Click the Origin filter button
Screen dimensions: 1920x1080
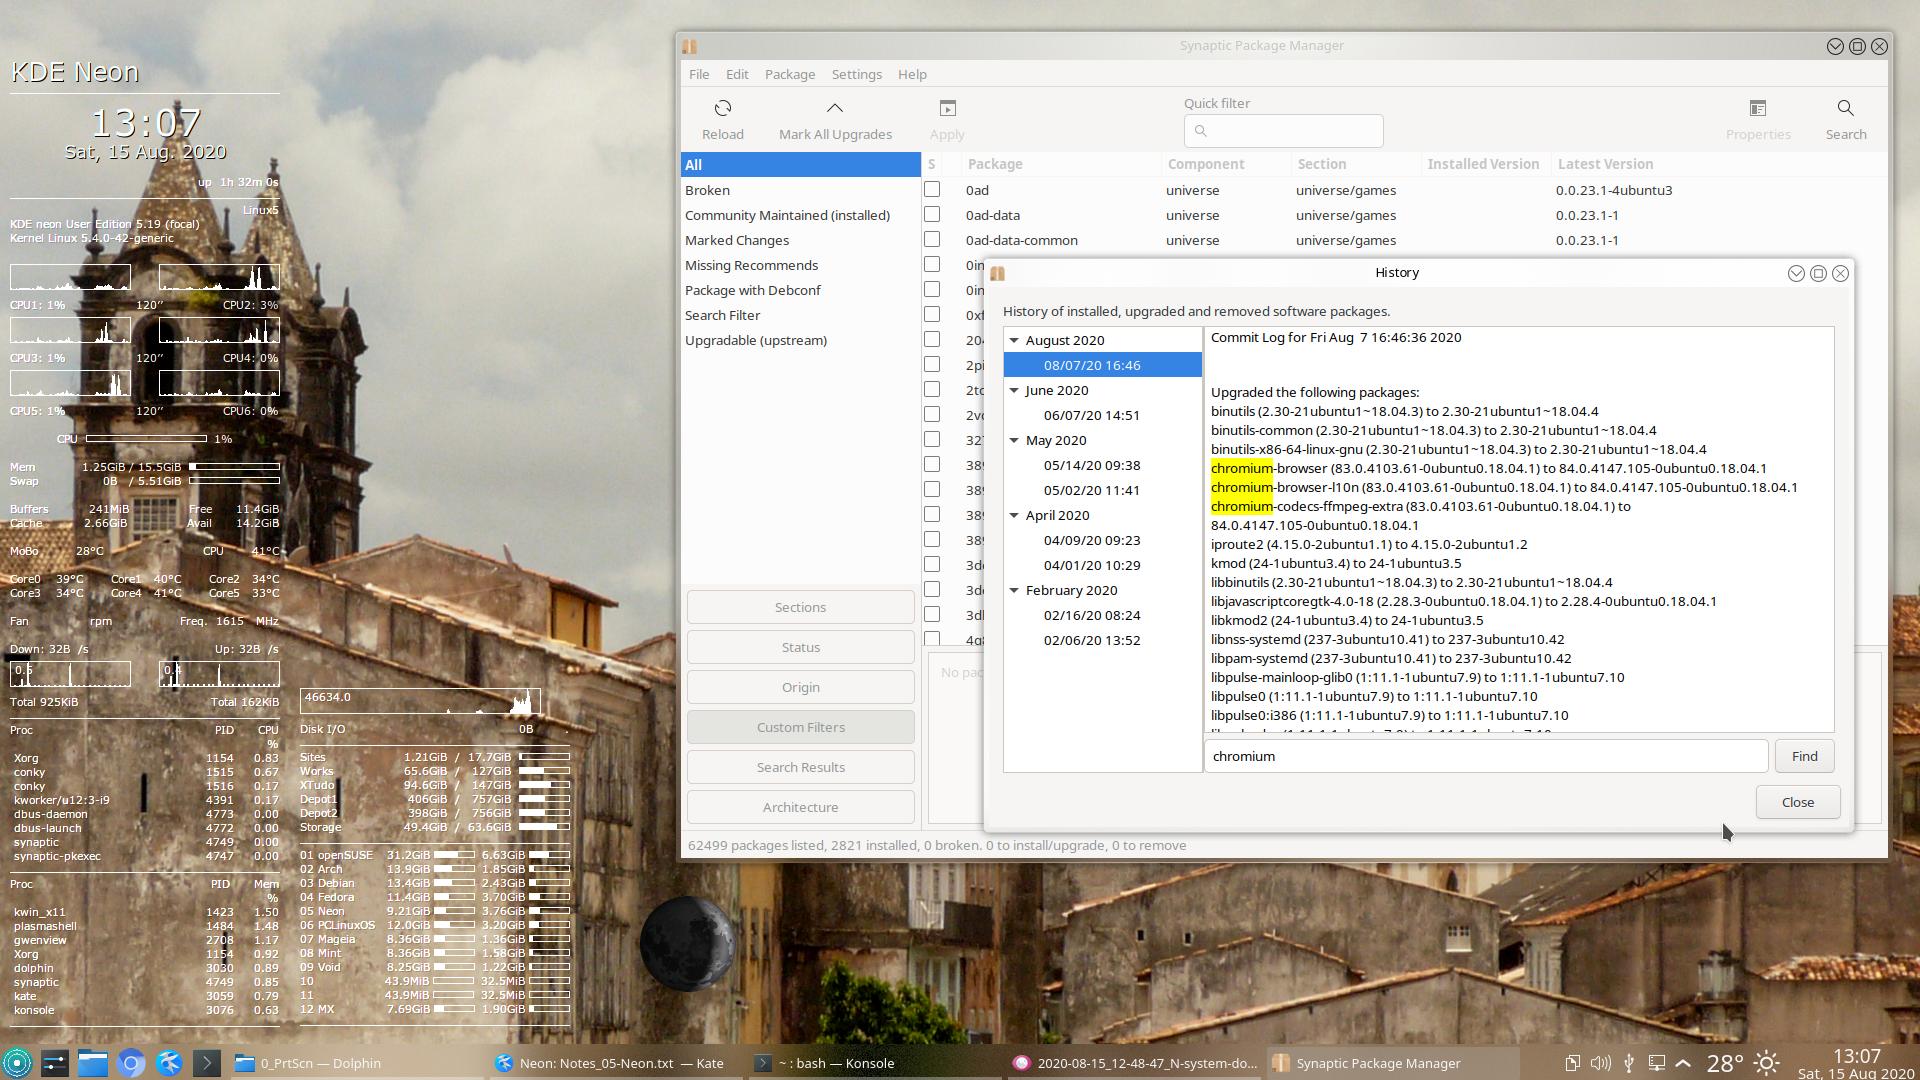click(800, 687)
